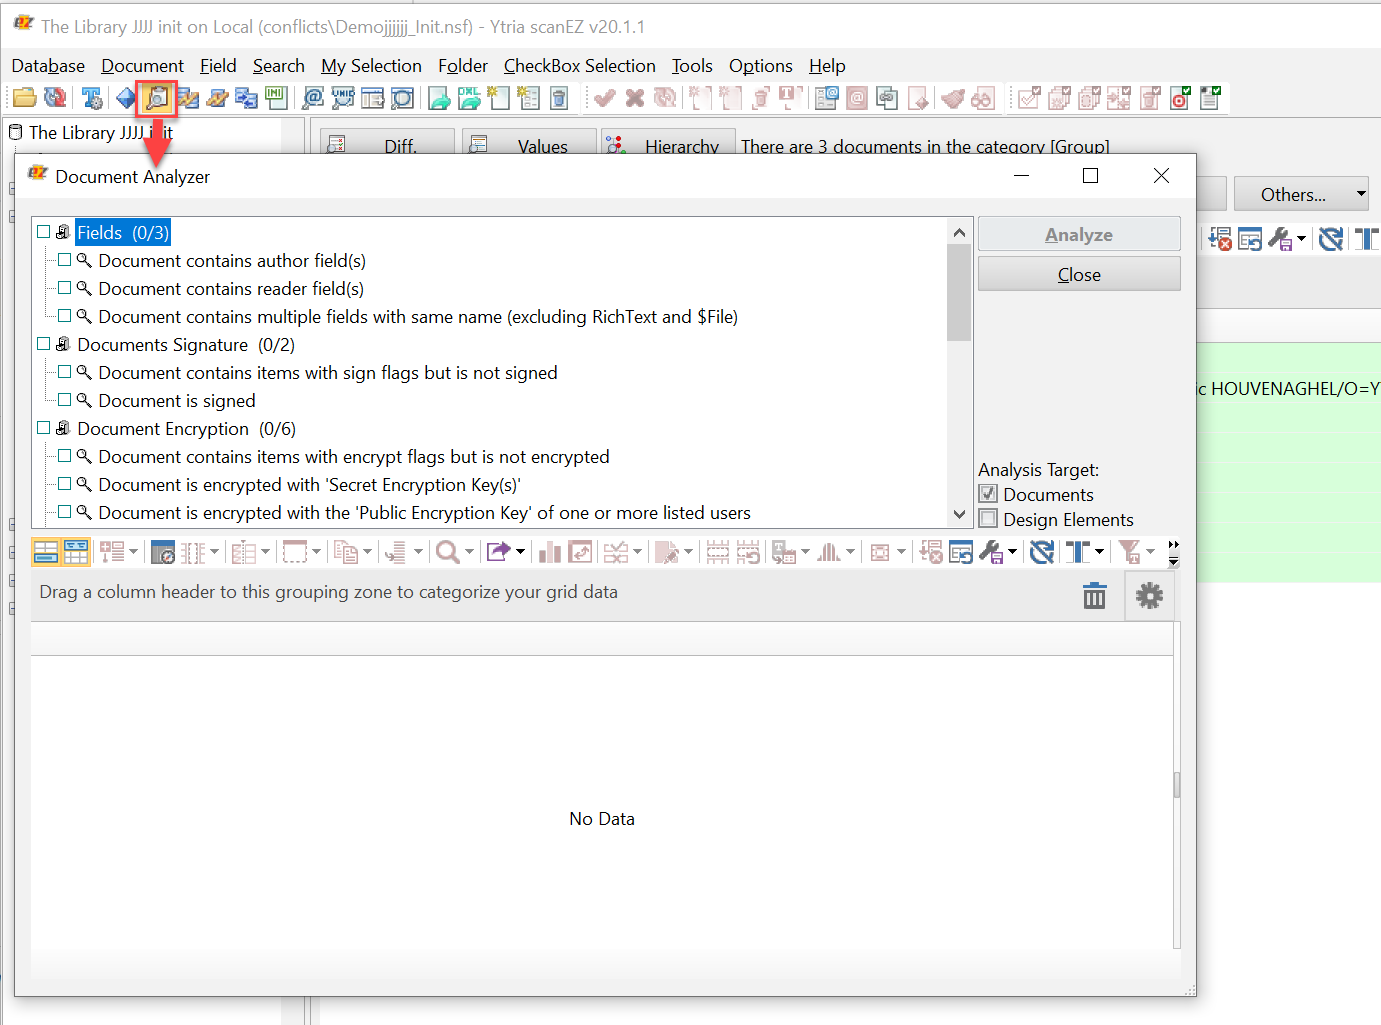
Task: Click the blue diamond icon in toolbar
Action: 126,98
